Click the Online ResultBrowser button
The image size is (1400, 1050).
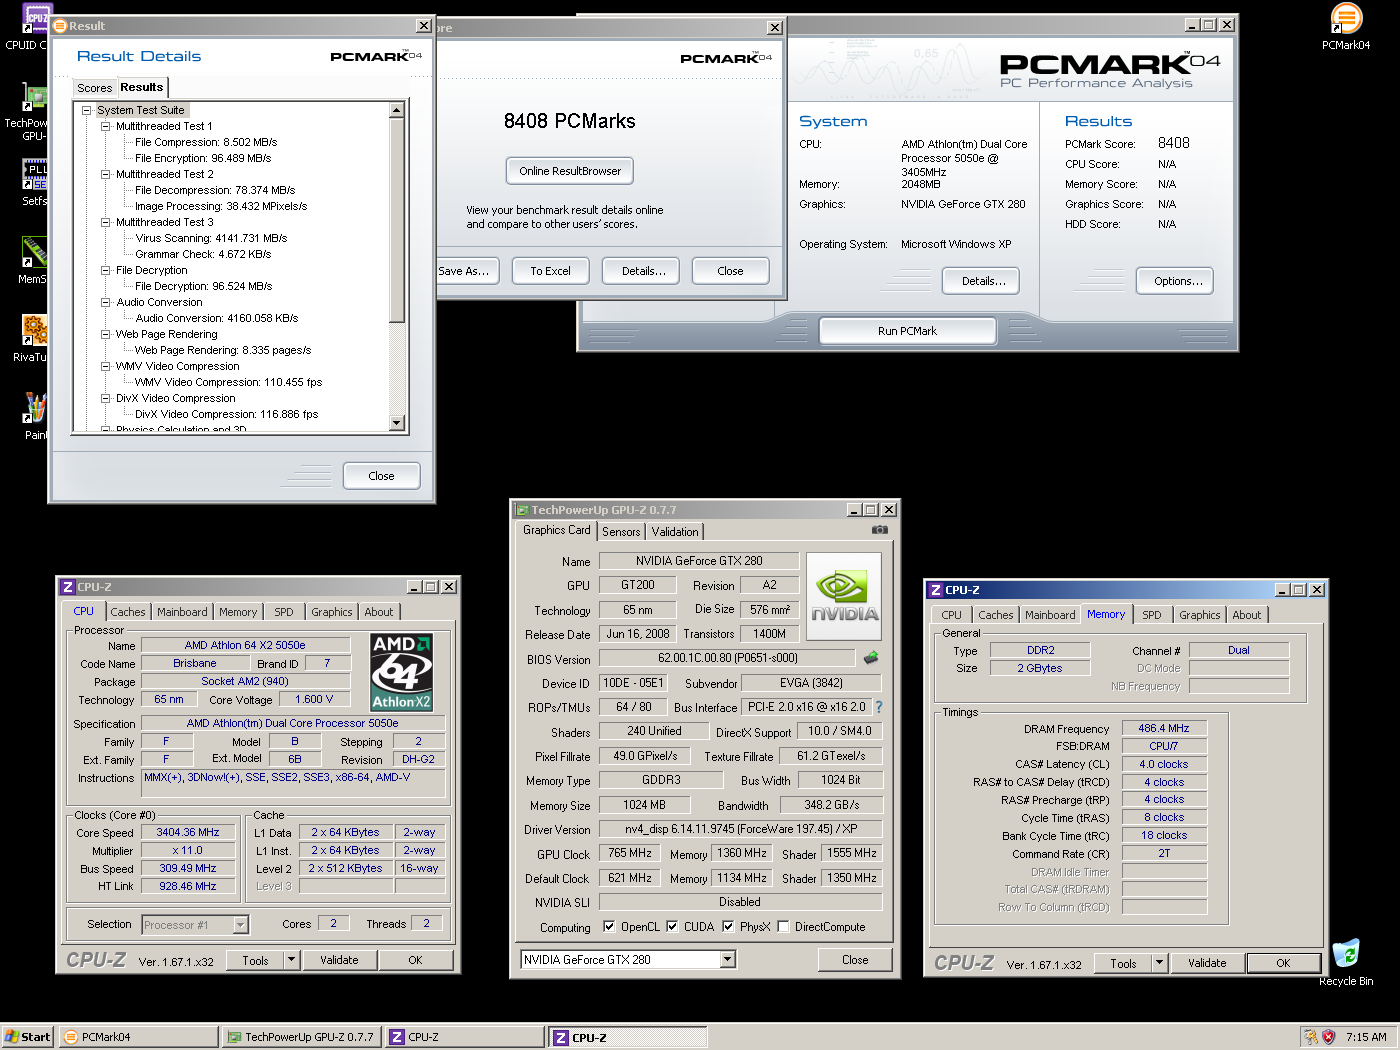[570, 171]
